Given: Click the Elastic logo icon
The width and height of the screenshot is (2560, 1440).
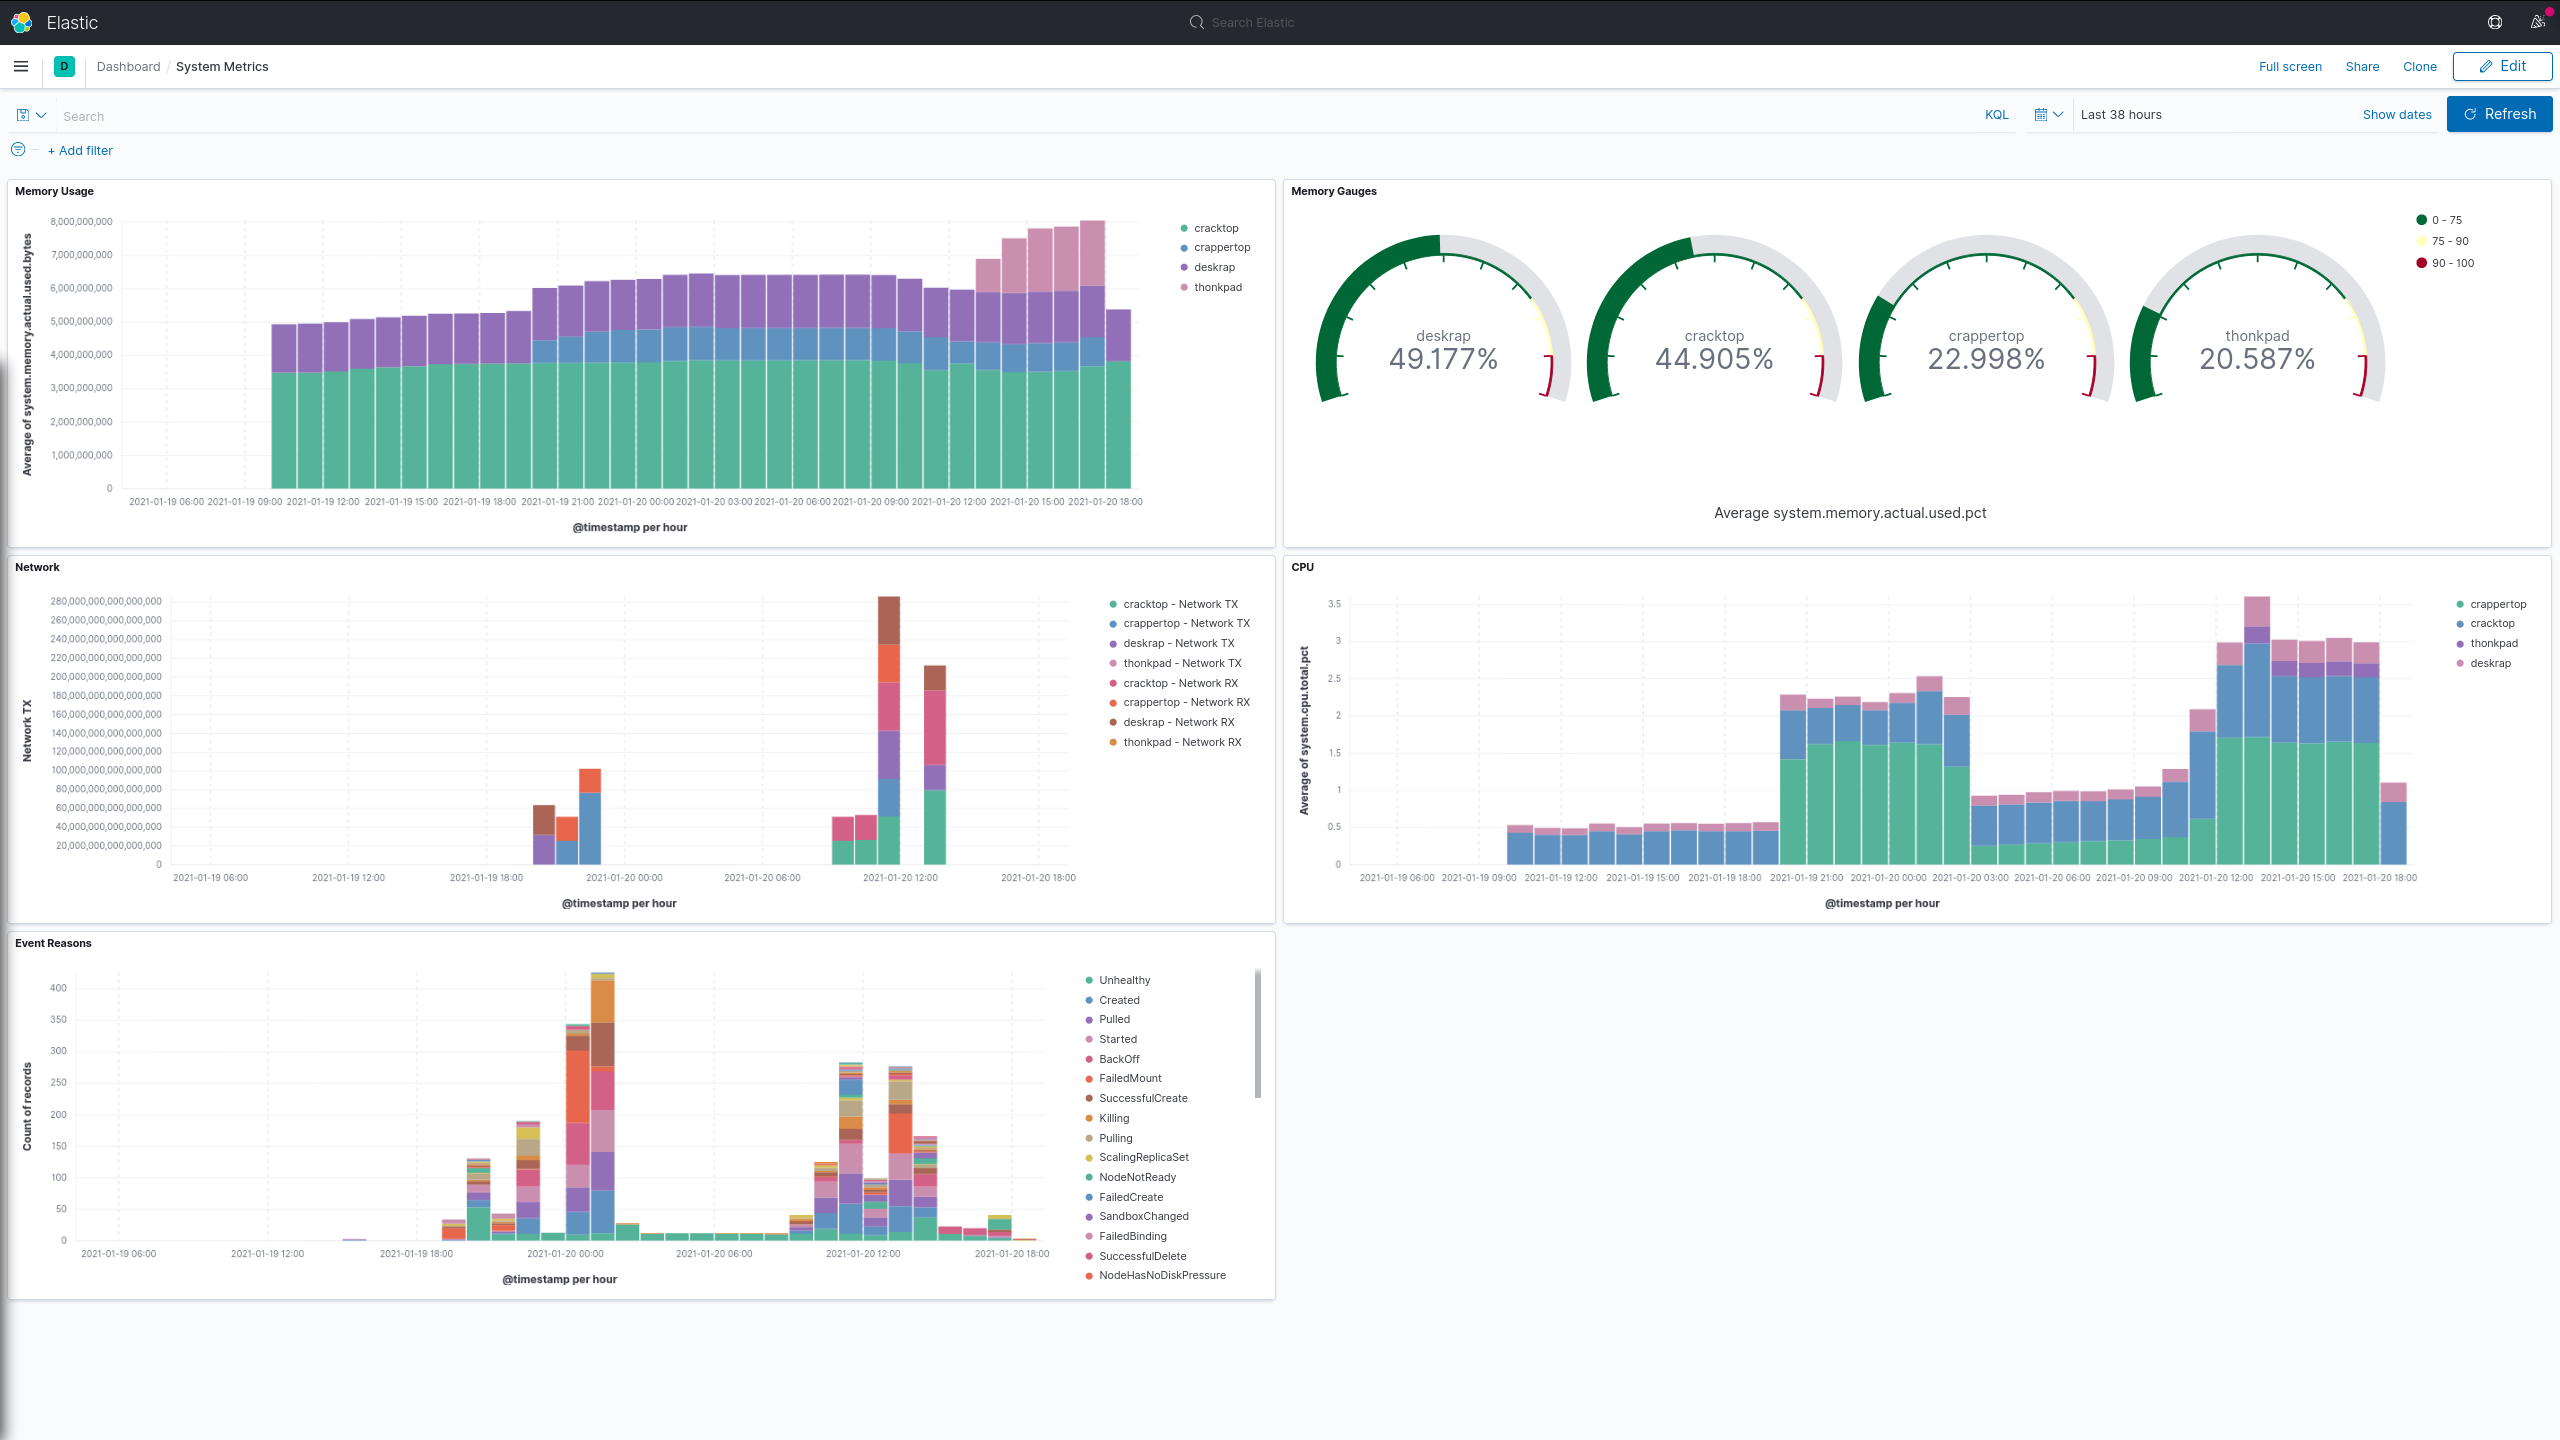Looking at the screenshot, I should [21, 22].
